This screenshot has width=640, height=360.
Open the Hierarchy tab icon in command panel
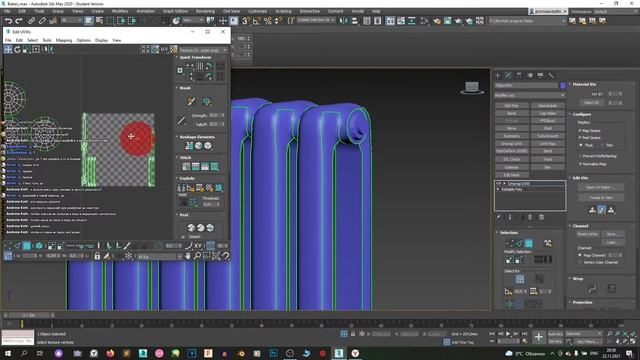519,76
